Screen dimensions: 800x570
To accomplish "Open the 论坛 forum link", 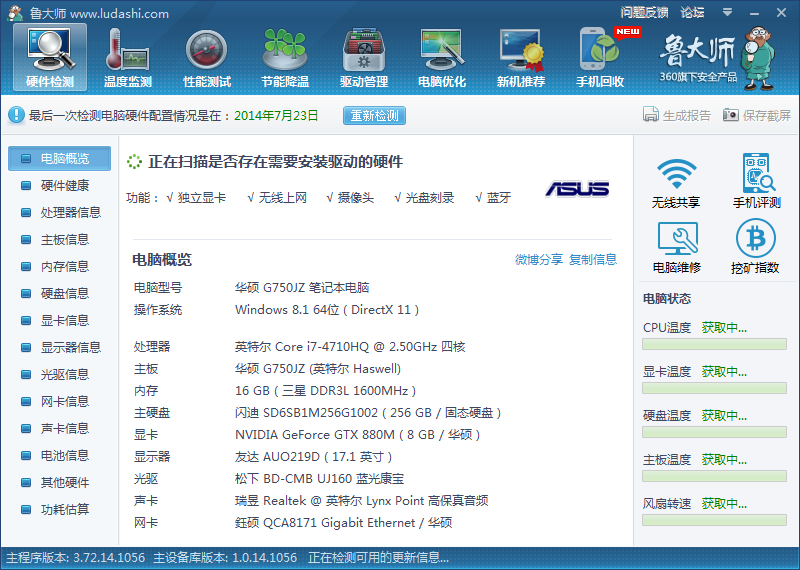I will pos(692,12).
